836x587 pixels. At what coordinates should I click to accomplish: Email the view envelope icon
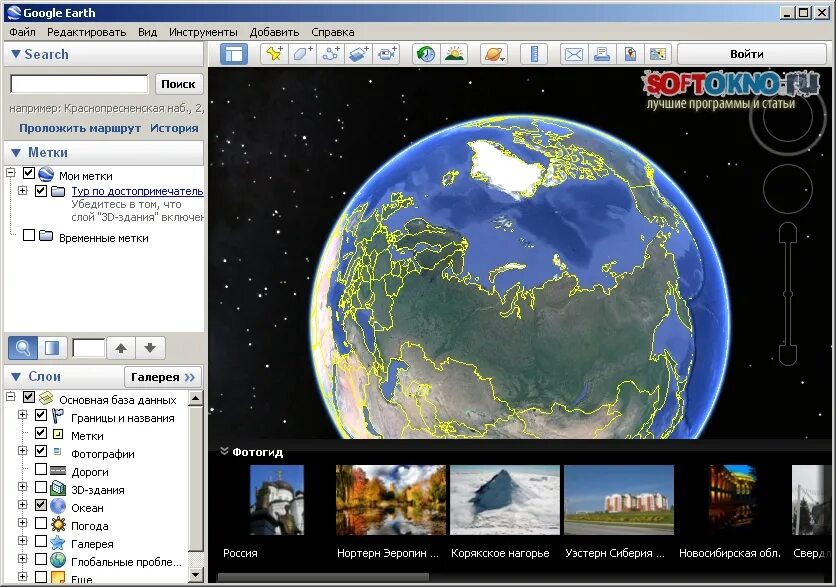click(574, 54)
